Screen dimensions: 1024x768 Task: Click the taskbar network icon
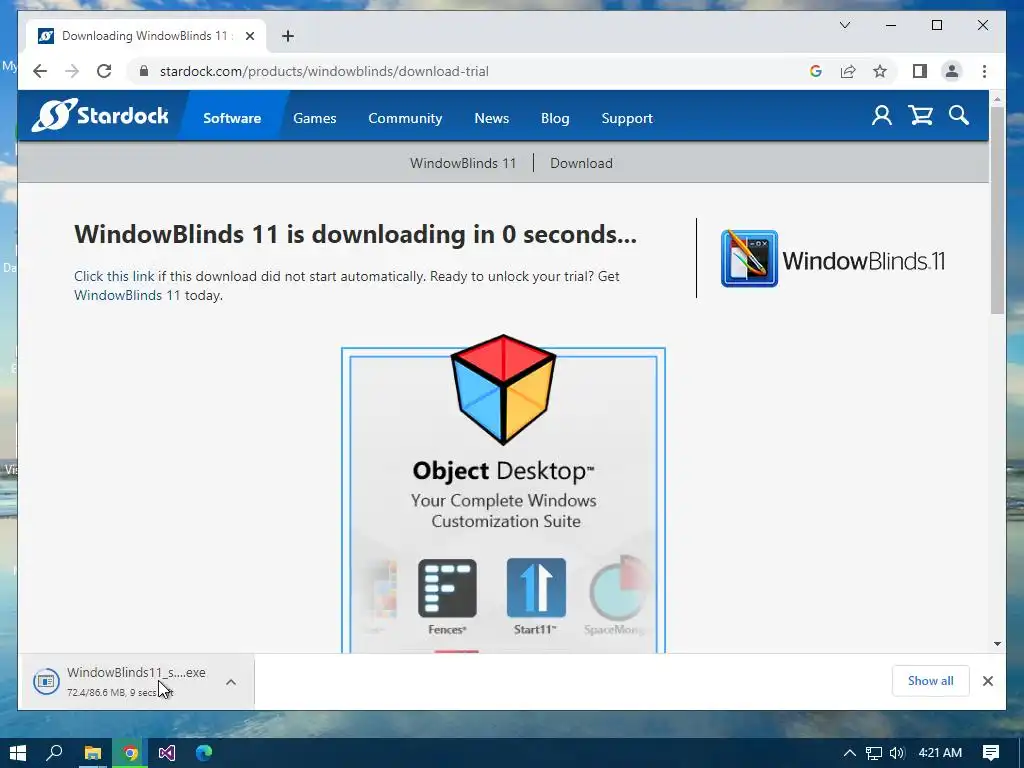[x=873, y=753]
